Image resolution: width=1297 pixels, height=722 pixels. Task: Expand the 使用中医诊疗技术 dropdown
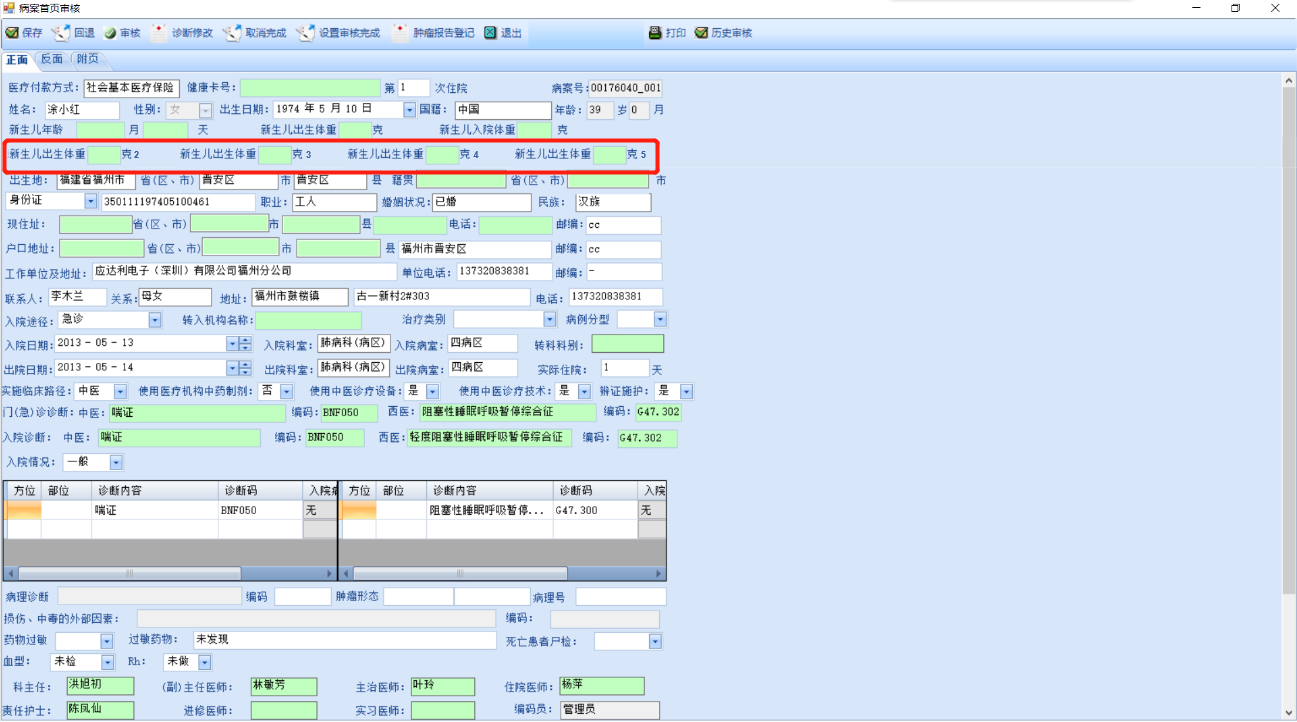tap(584, 392)
